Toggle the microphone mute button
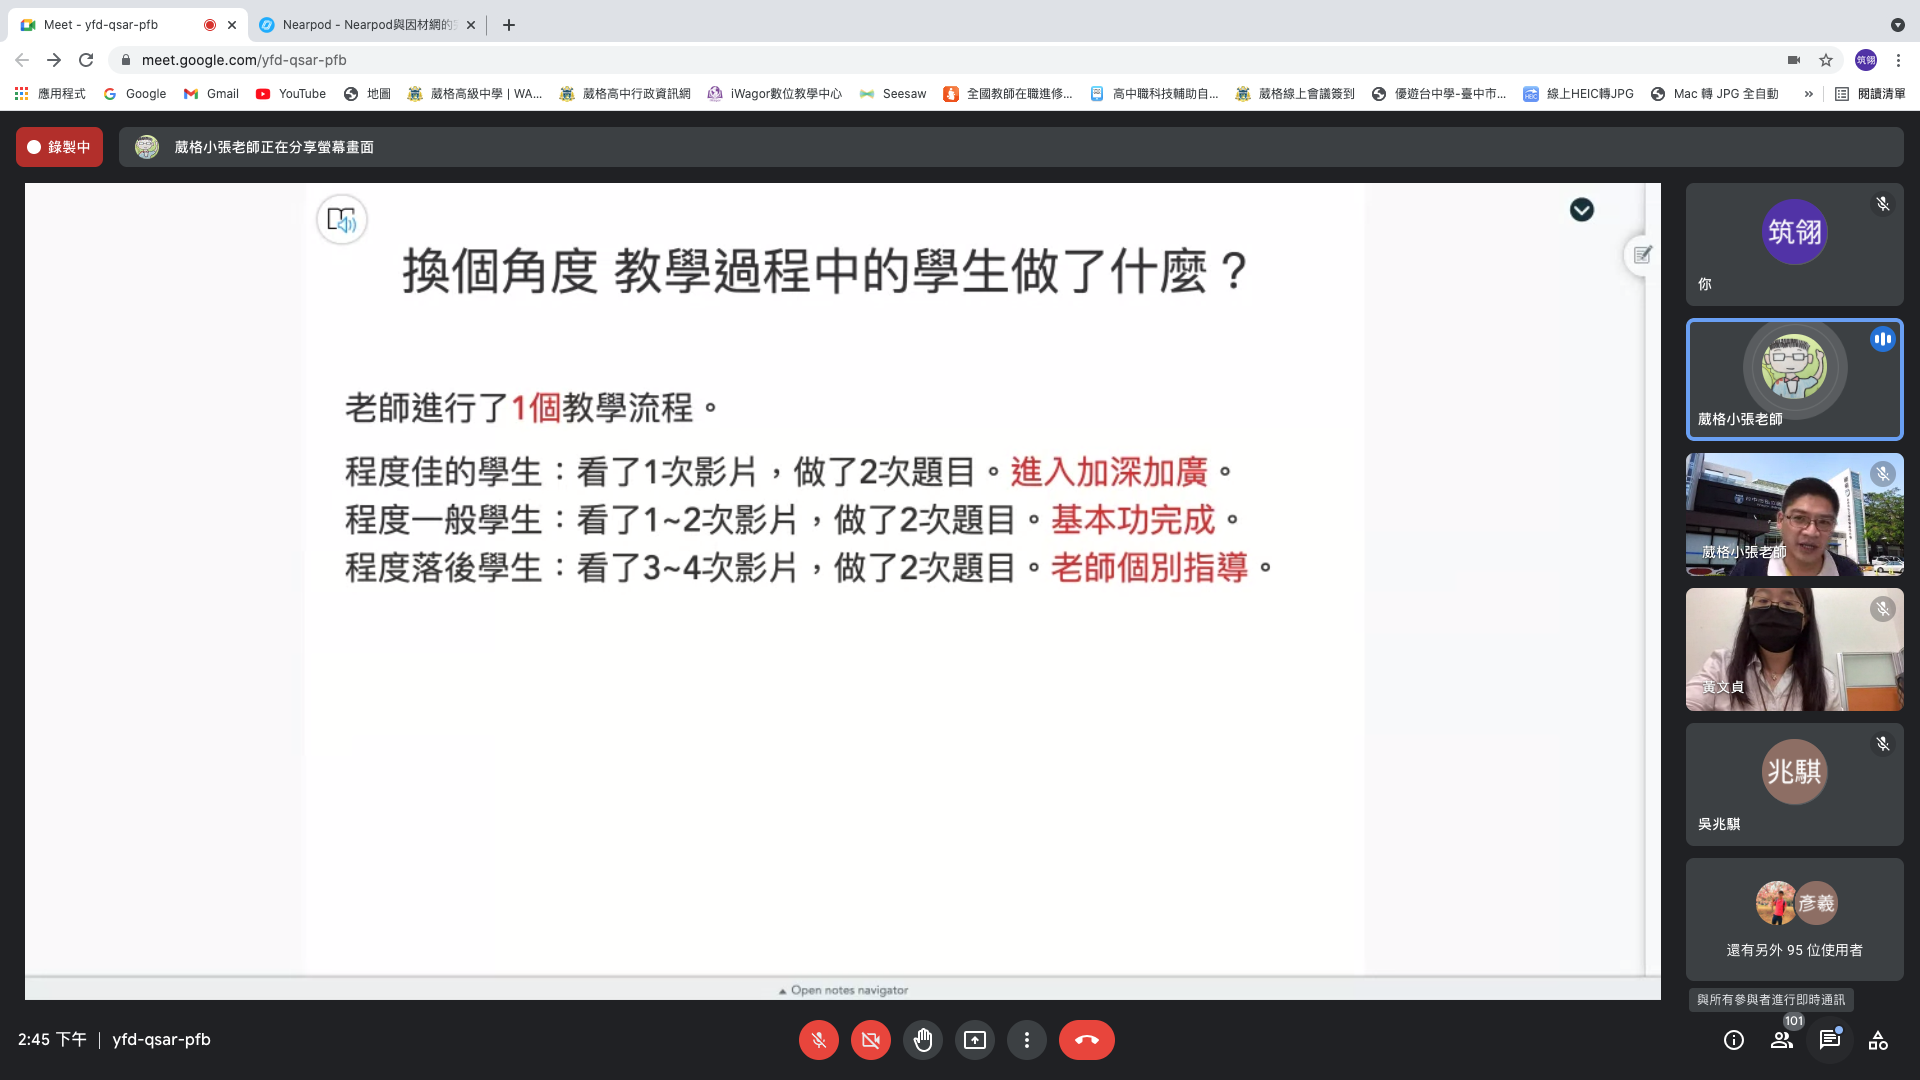 pyautogui.click(x=818, y=1040)
